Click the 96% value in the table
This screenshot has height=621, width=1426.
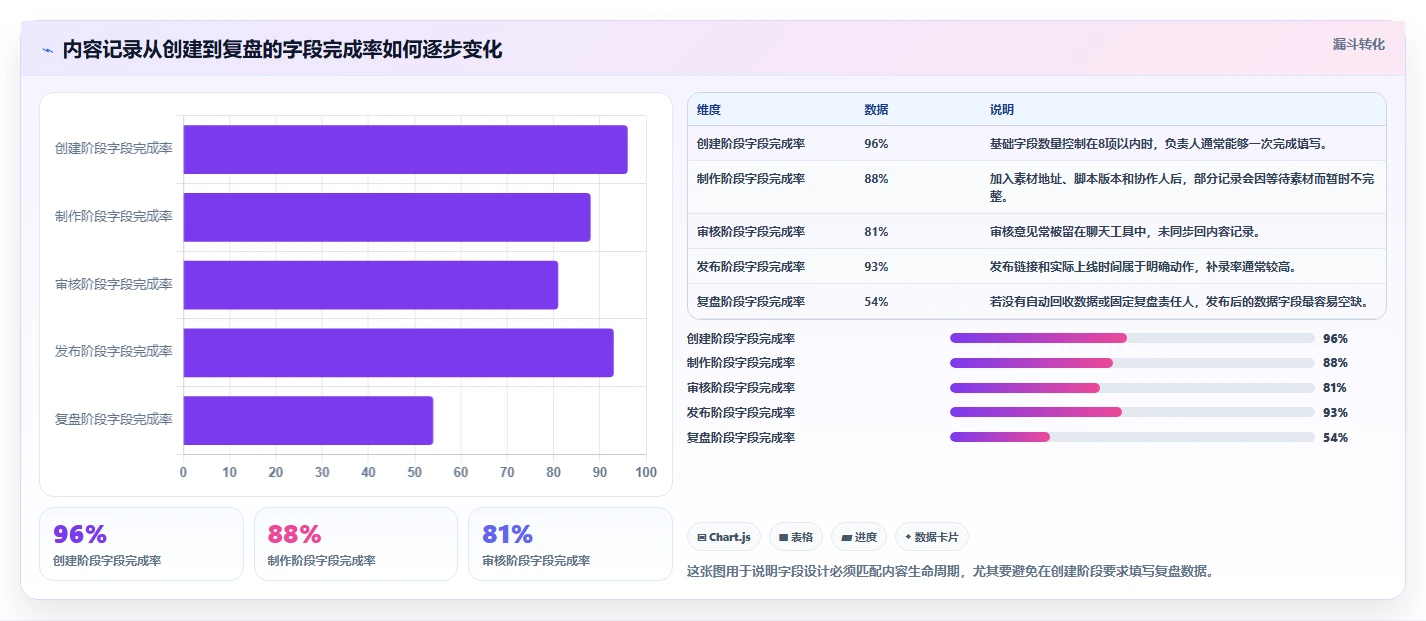coord(876,143)
